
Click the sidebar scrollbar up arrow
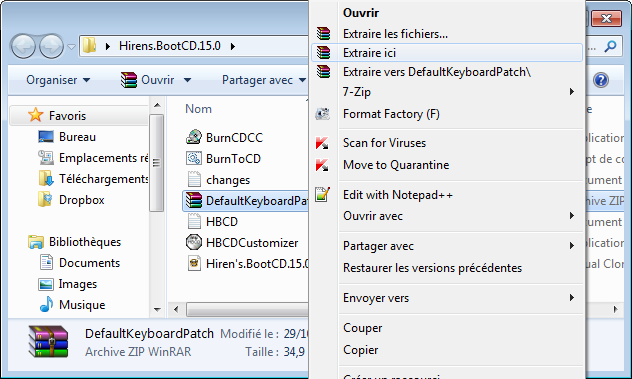157,105
